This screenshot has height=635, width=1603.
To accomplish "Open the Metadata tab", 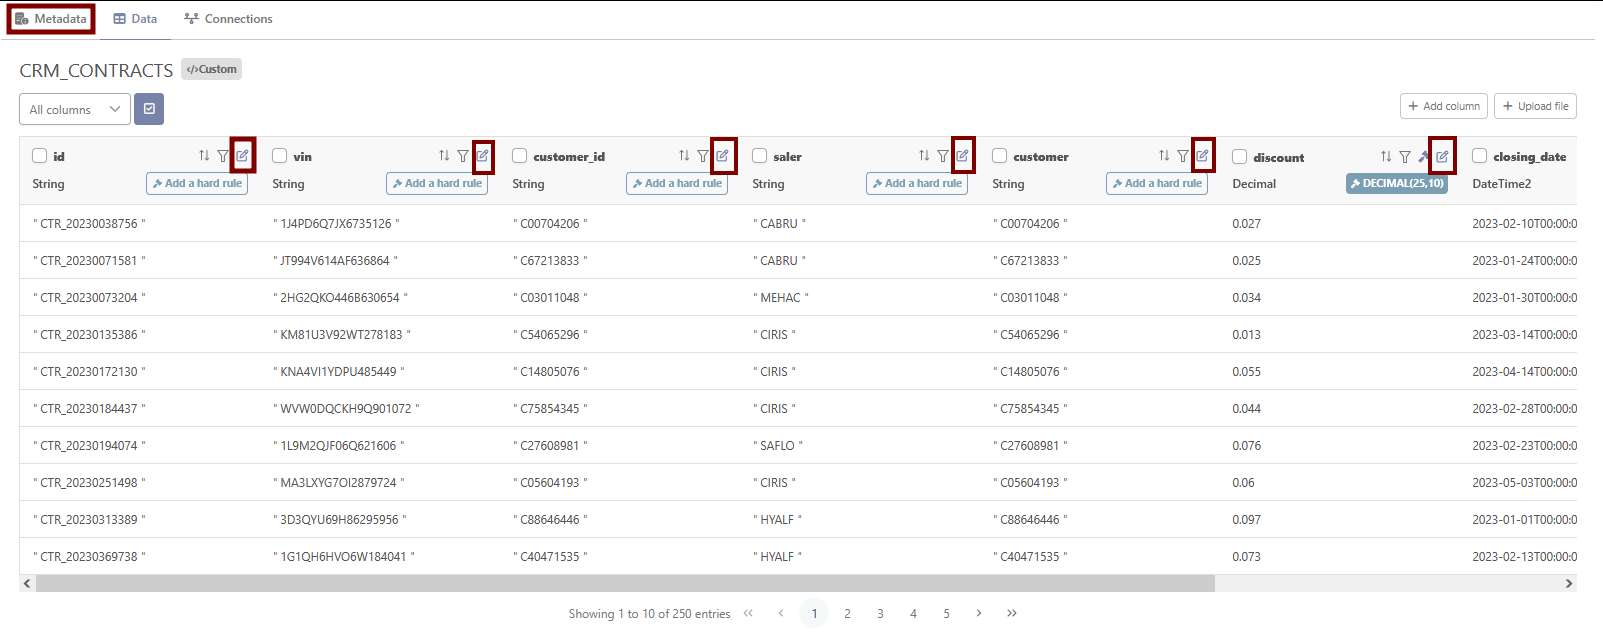I will tap(51, 19).
